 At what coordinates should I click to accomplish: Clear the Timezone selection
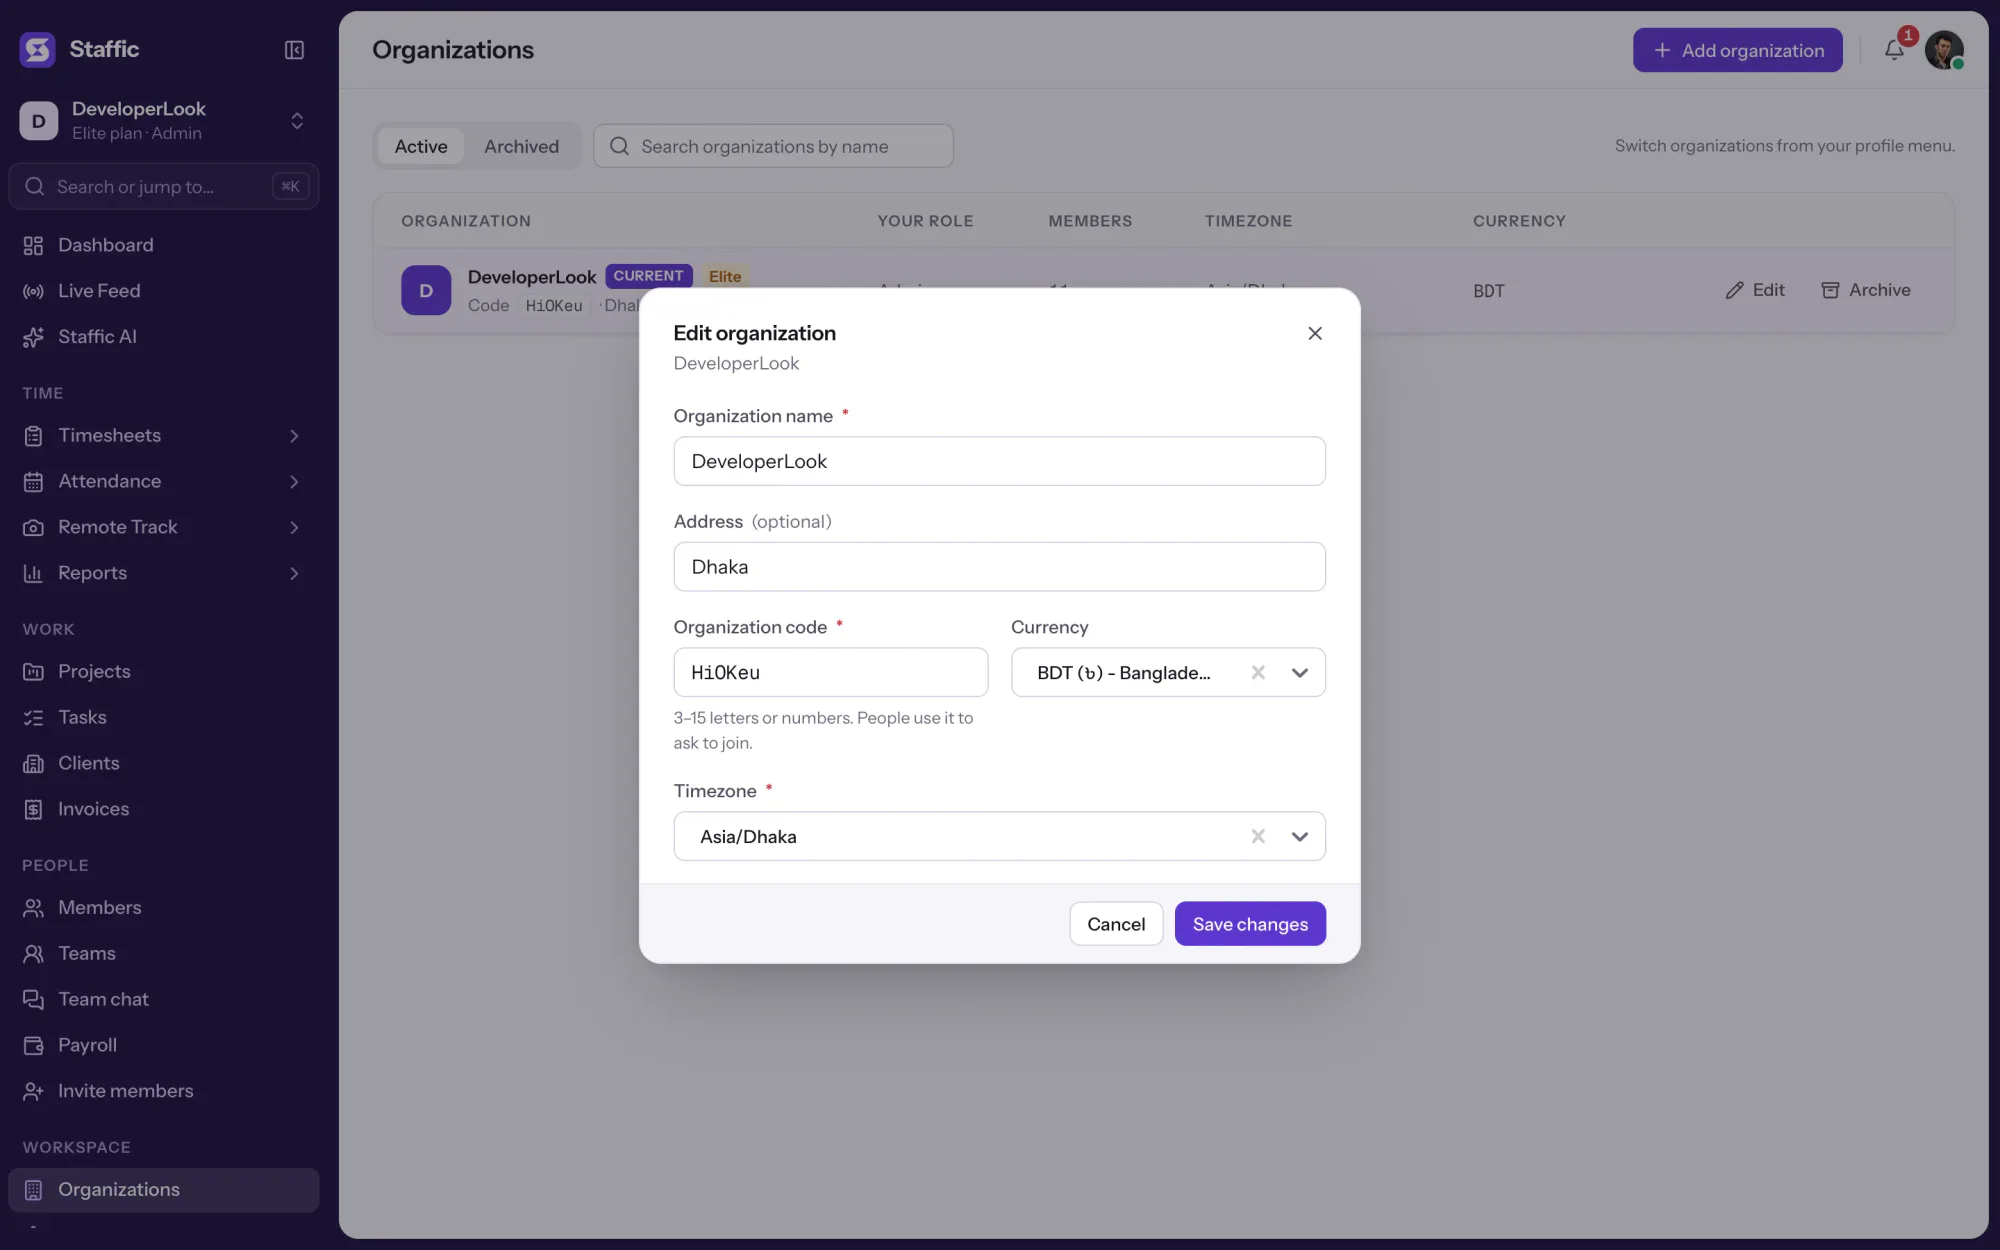[1258, 837]
